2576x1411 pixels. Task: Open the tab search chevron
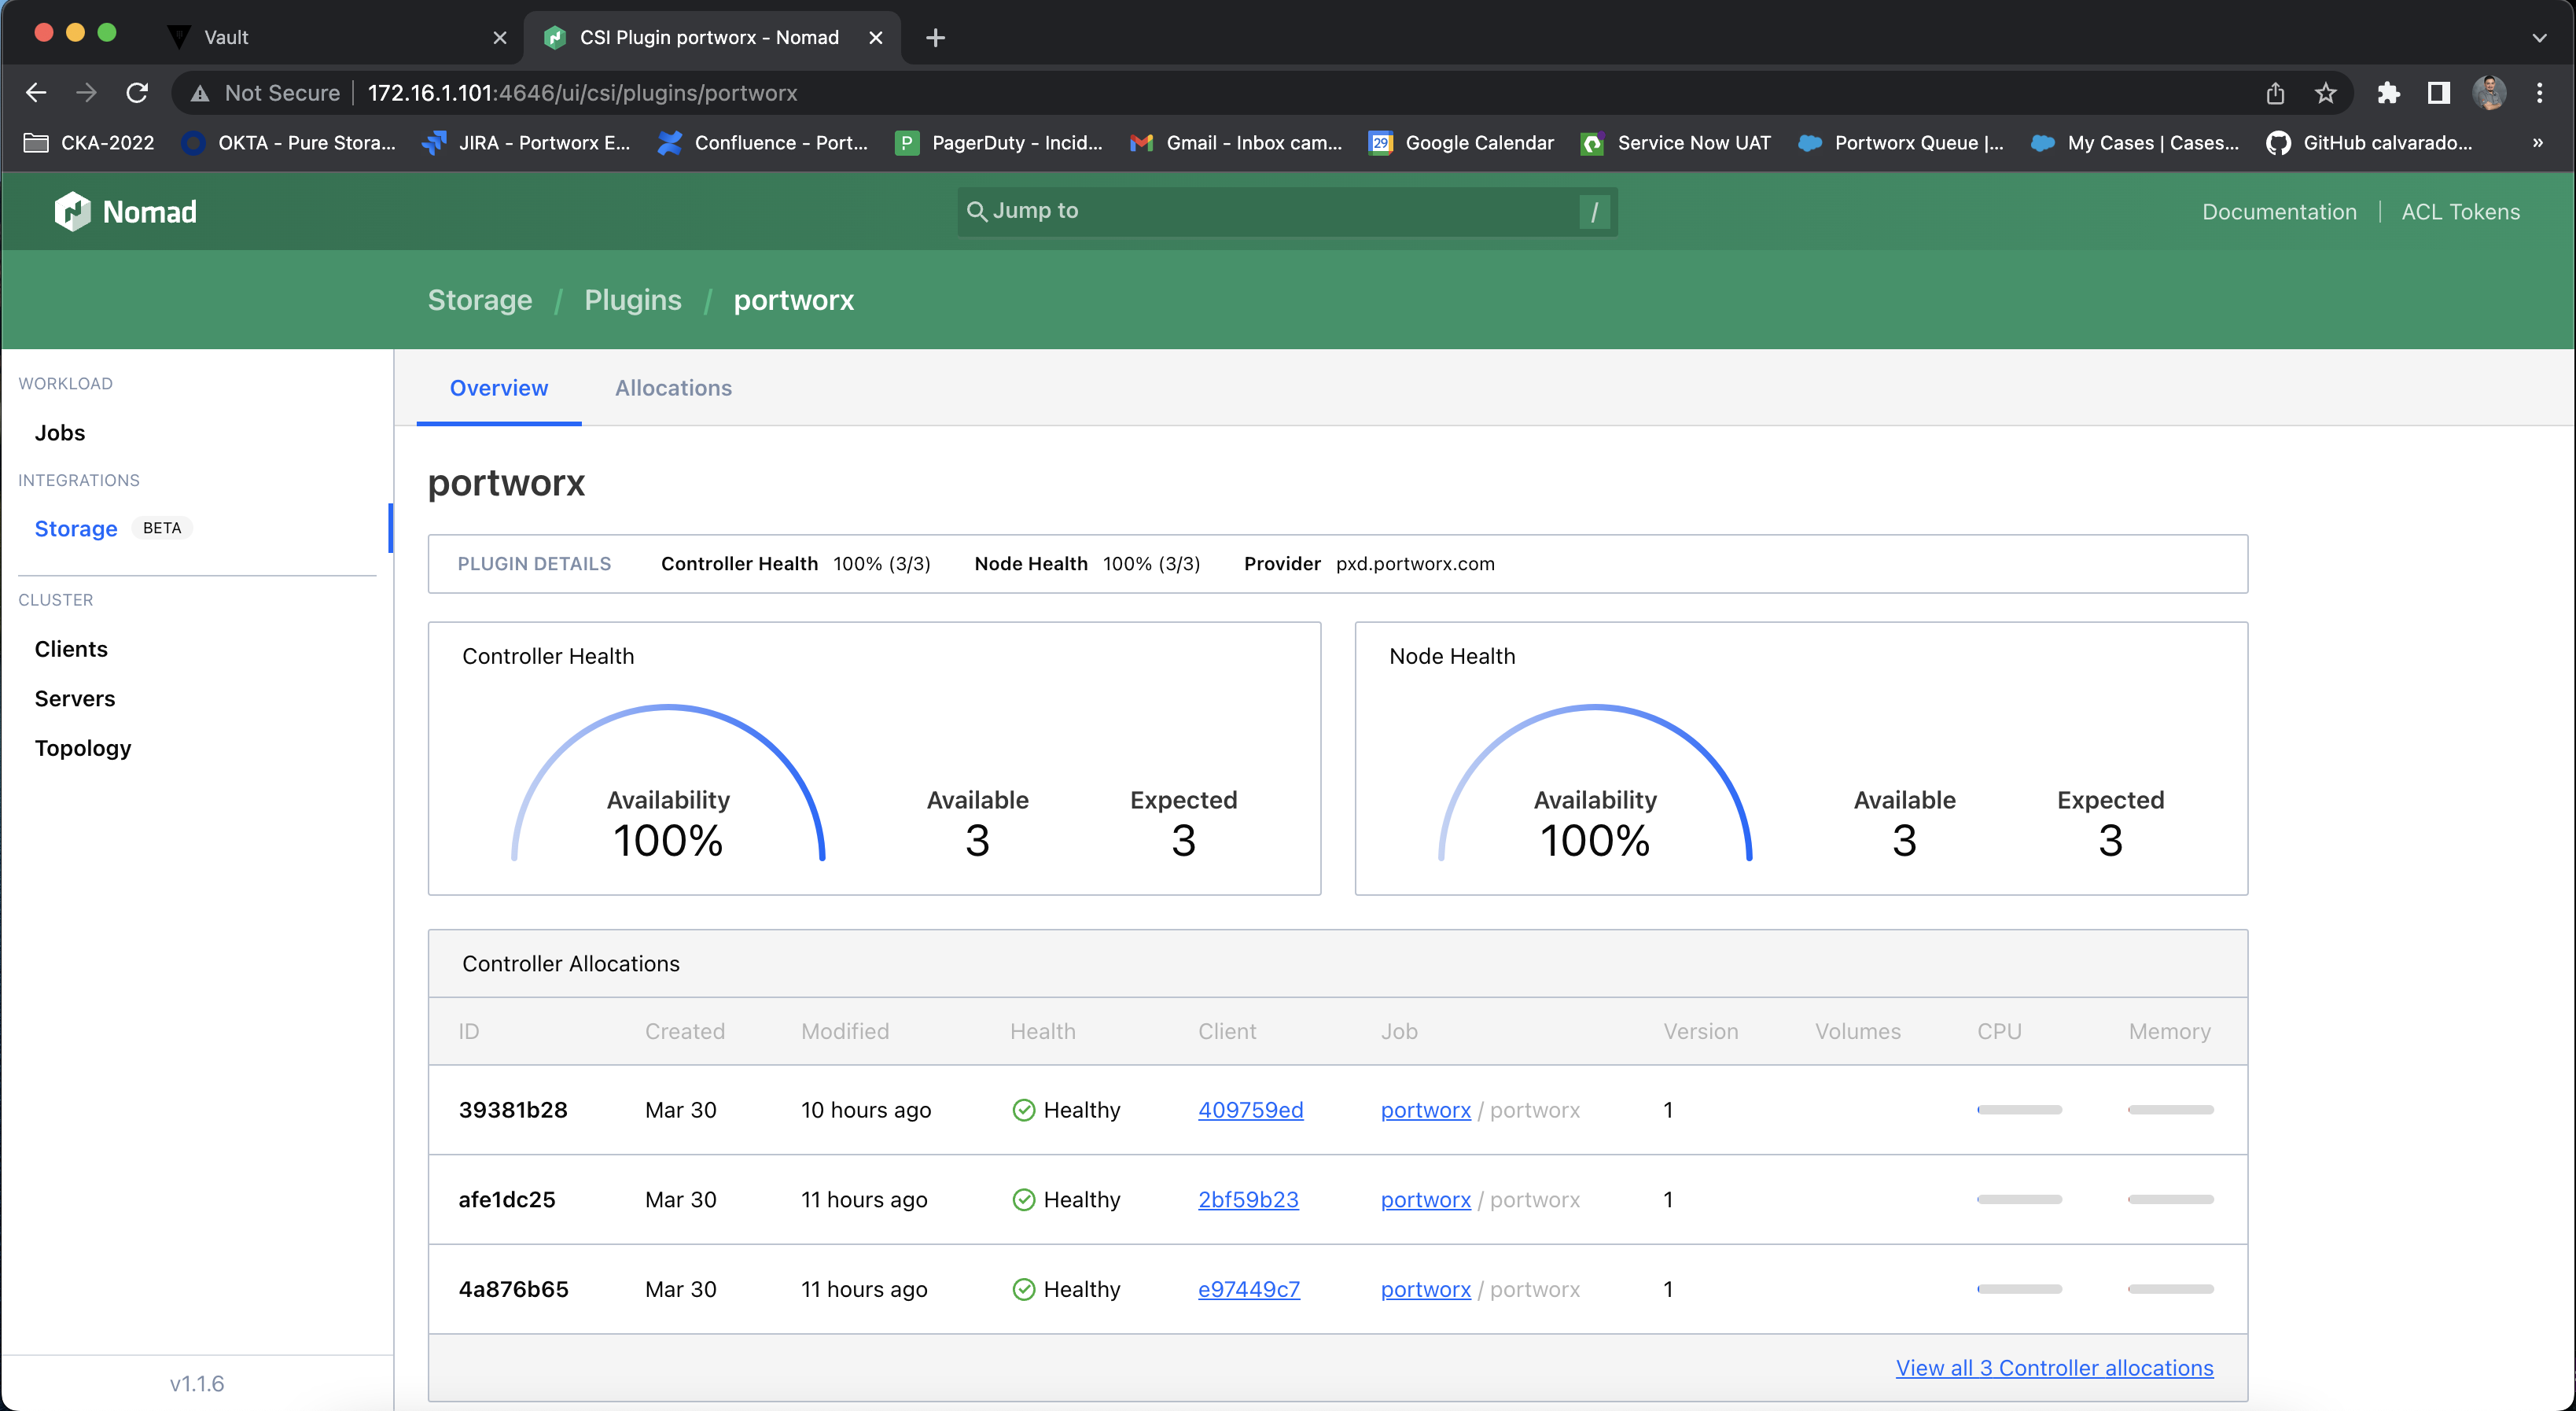tap(2539, 38)
